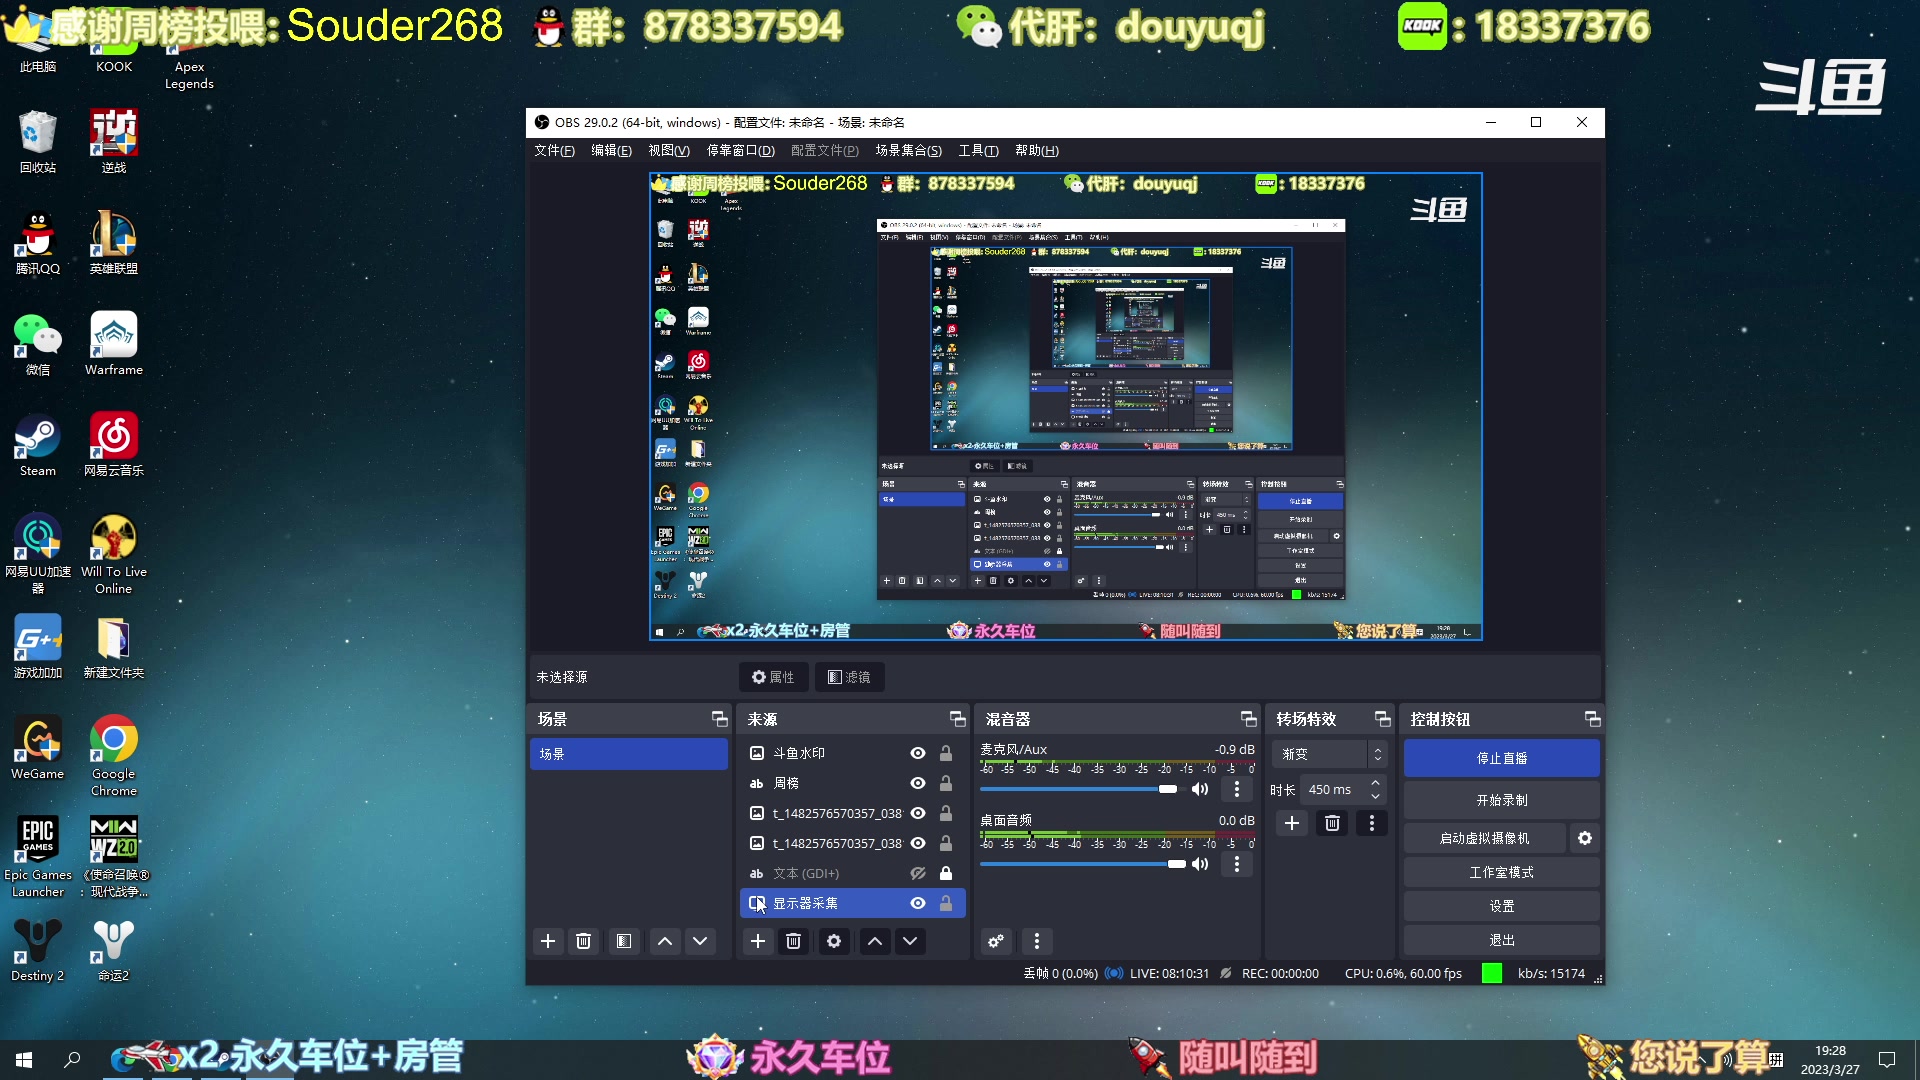Mute 桌面音频 speaker icon

(x=1200, y=864)
